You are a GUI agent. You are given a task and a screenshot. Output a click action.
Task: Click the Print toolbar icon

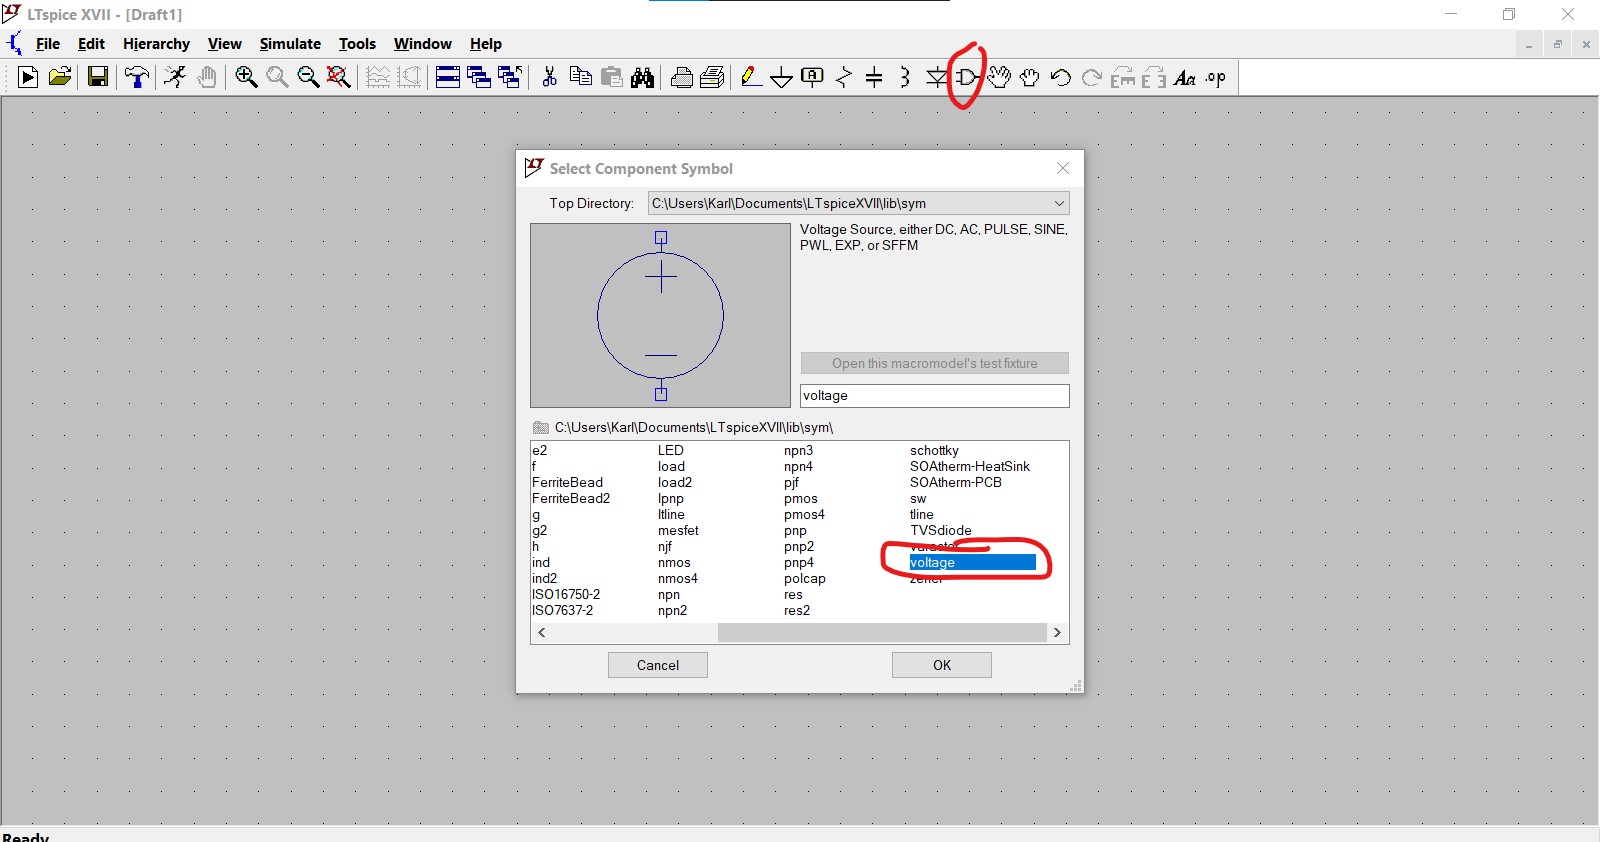682,77
